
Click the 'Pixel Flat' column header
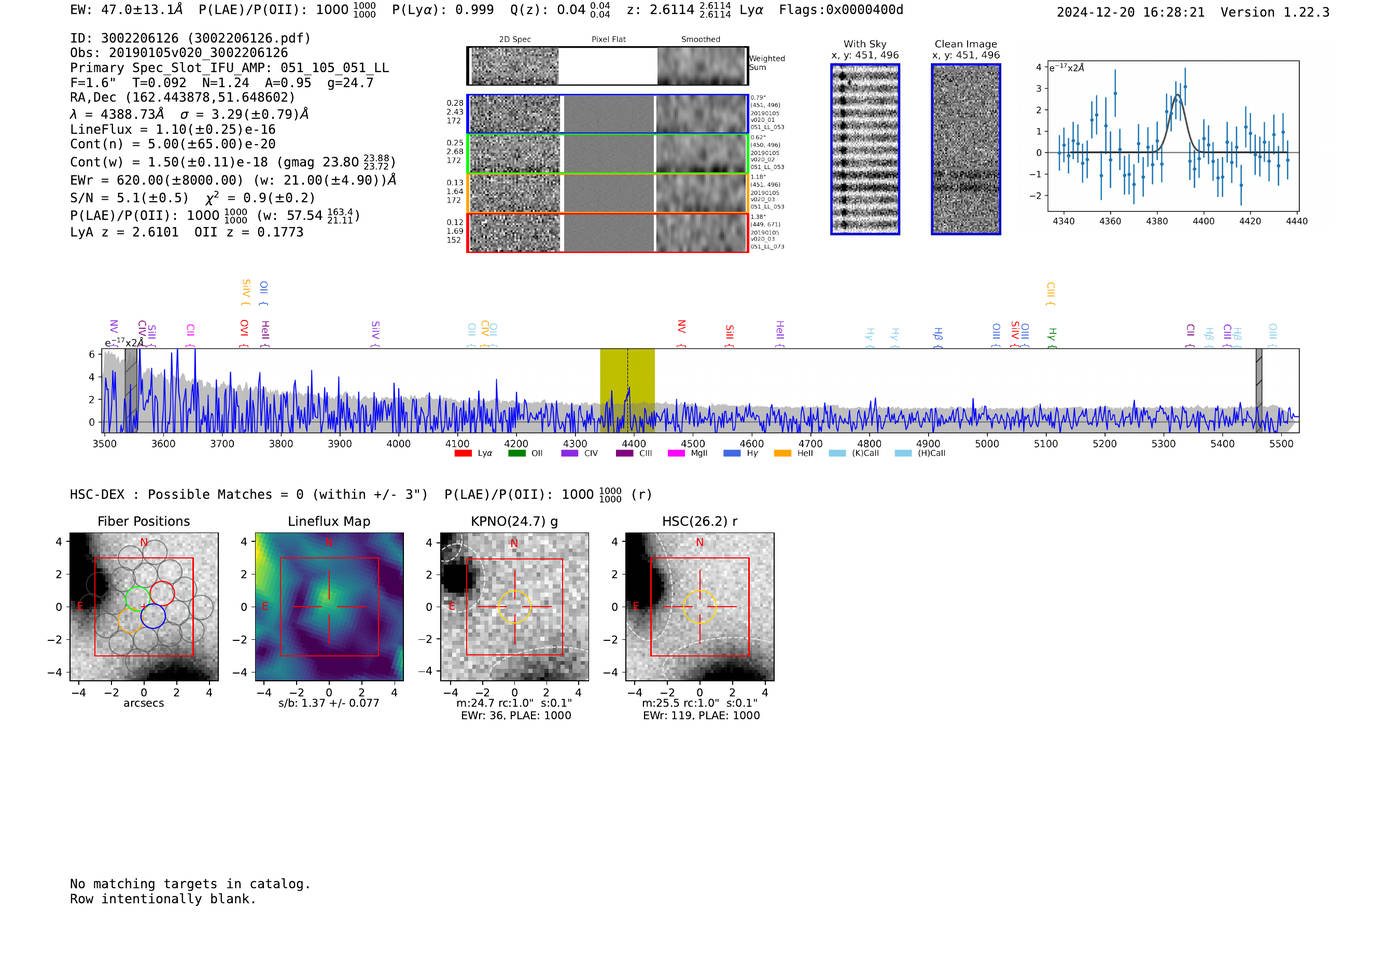(x=608, y=40)
